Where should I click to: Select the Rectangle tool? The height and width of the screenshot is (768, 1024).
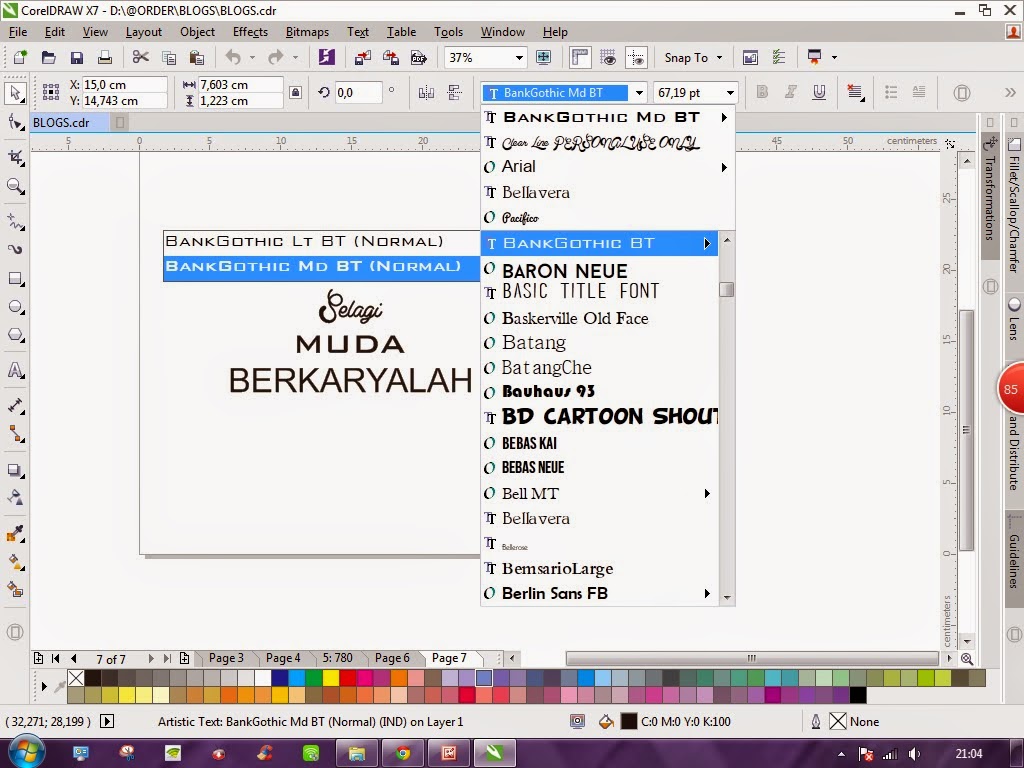(14, 279)
